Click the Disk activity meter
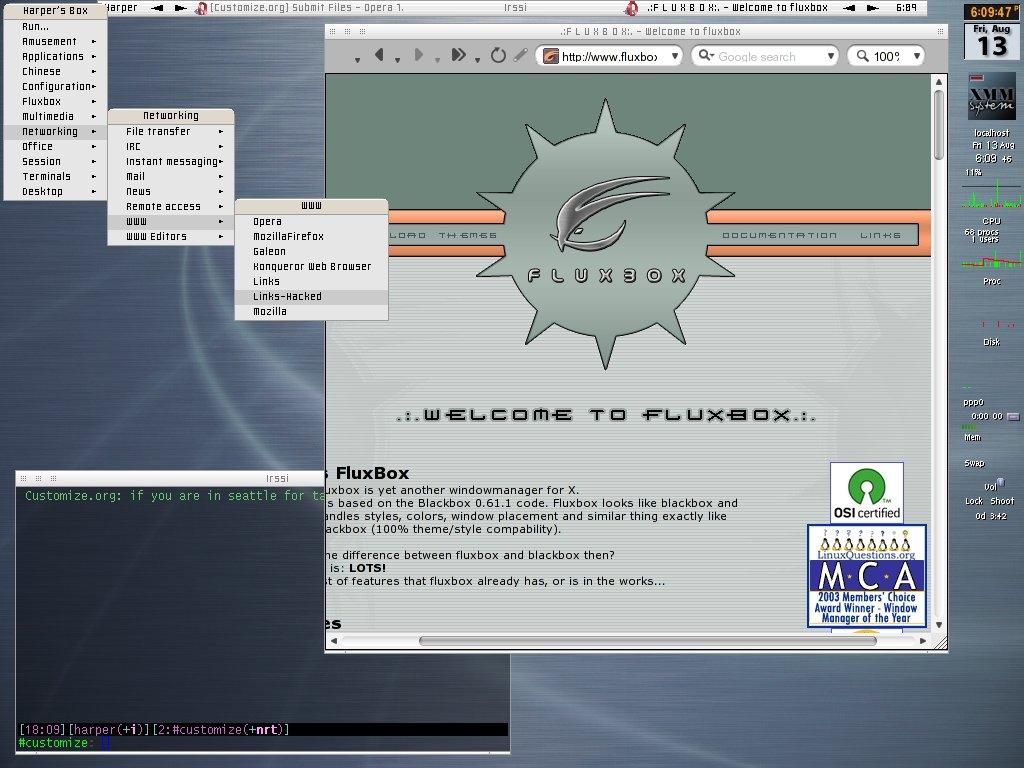The image size is (1024, 768). click(991, 323)
